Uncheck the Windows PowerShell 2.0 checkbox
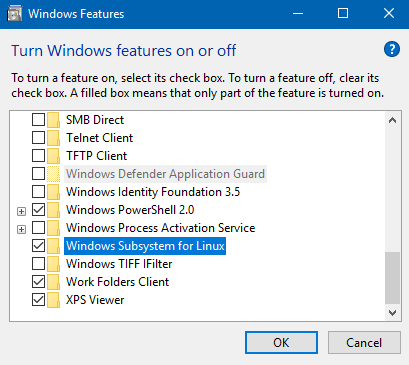 38,209
